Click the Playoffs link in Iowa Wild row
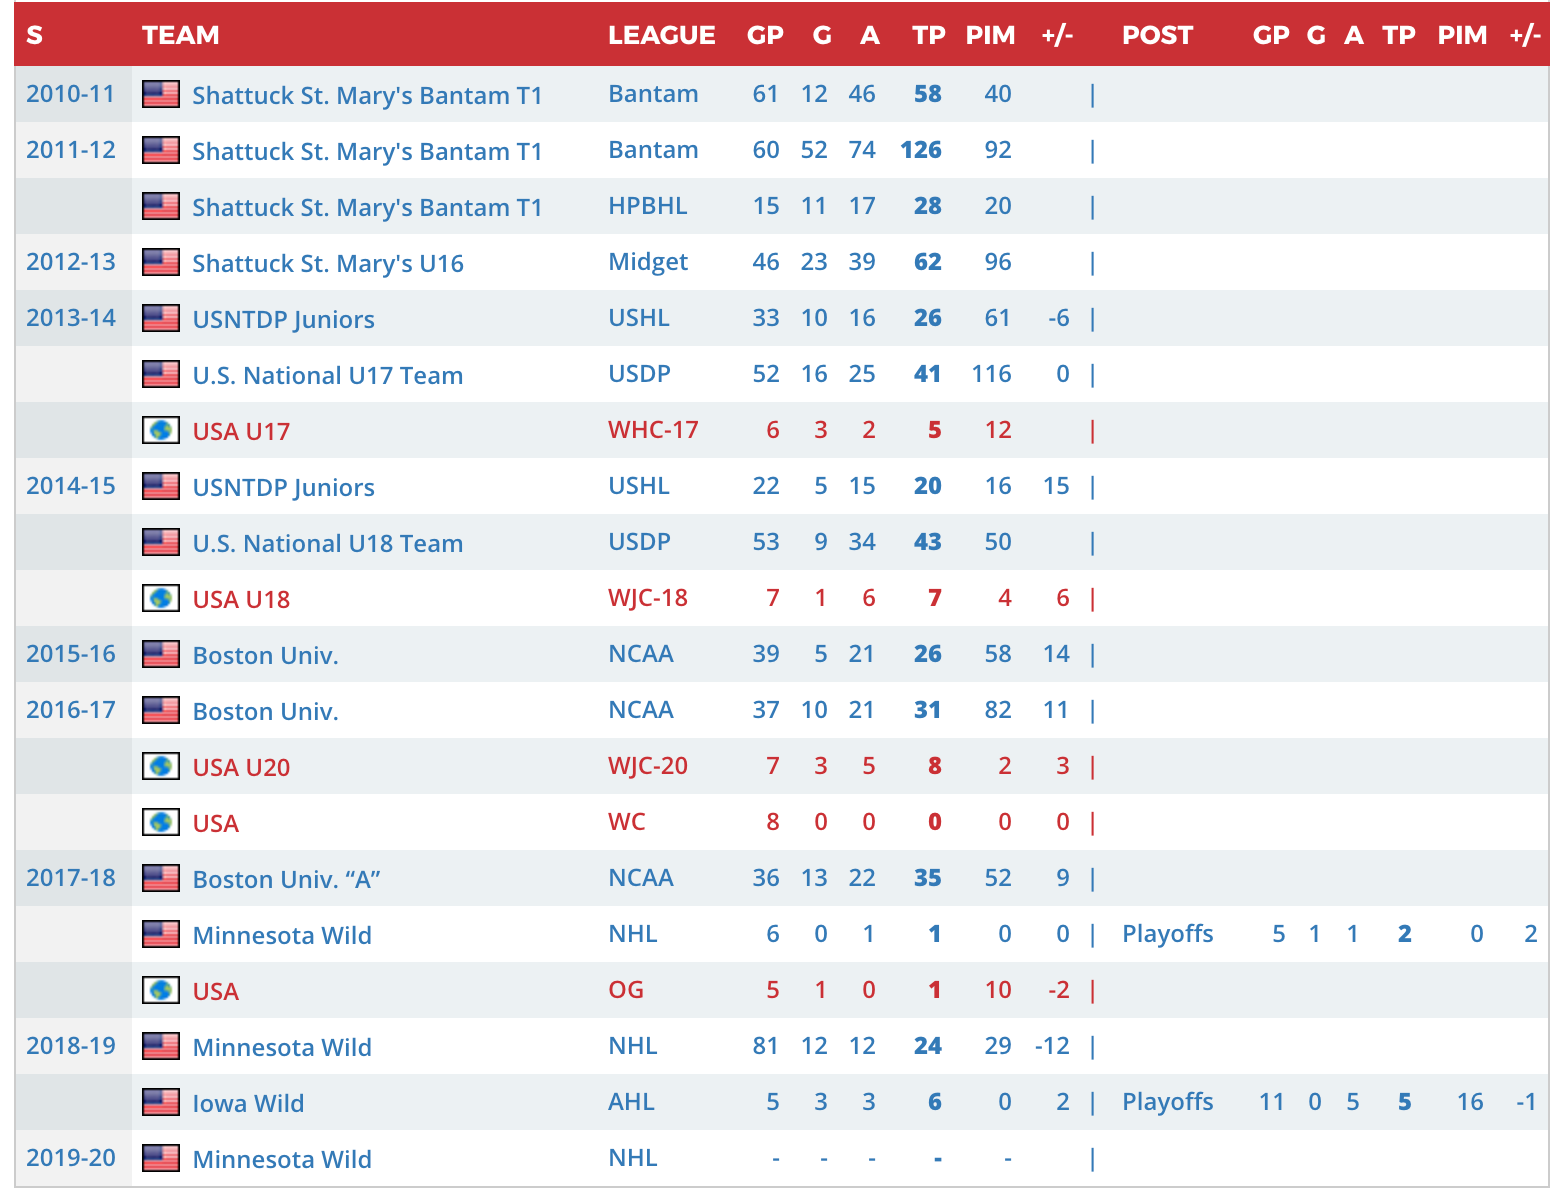This screenshot has width=1560, height=1196. point(1167,1102)
